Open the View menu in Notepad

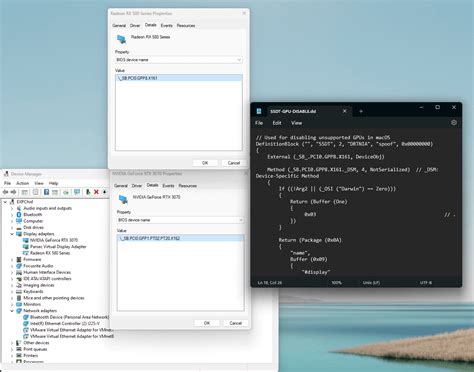coord(296,123)
